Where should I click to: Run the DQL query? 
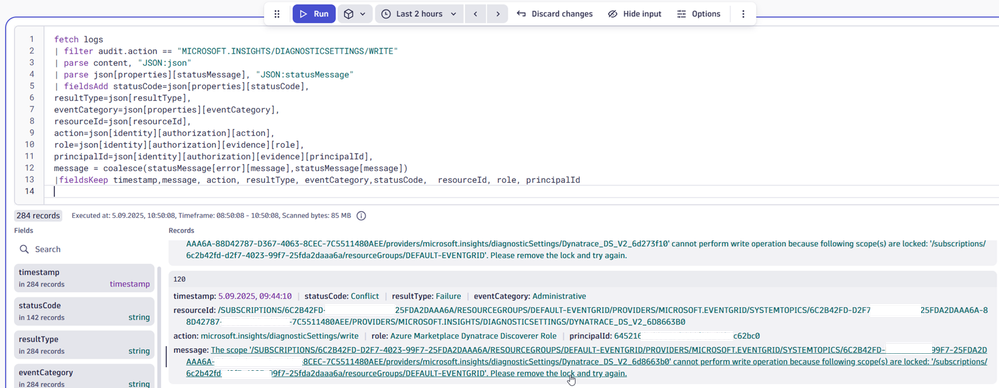(x=314, y=14)
